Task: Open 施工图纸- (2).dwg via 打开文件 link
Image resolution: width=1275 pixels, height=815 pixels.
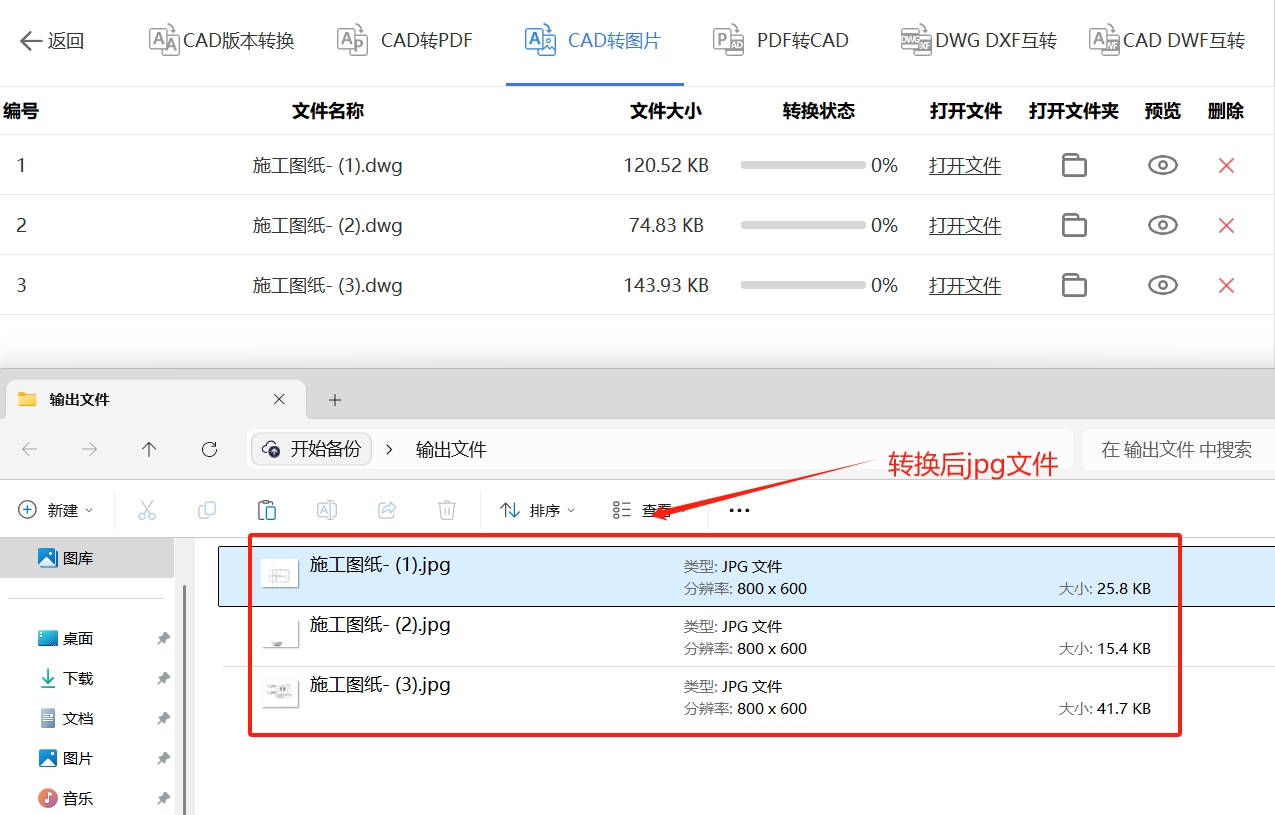Action: 964,225
